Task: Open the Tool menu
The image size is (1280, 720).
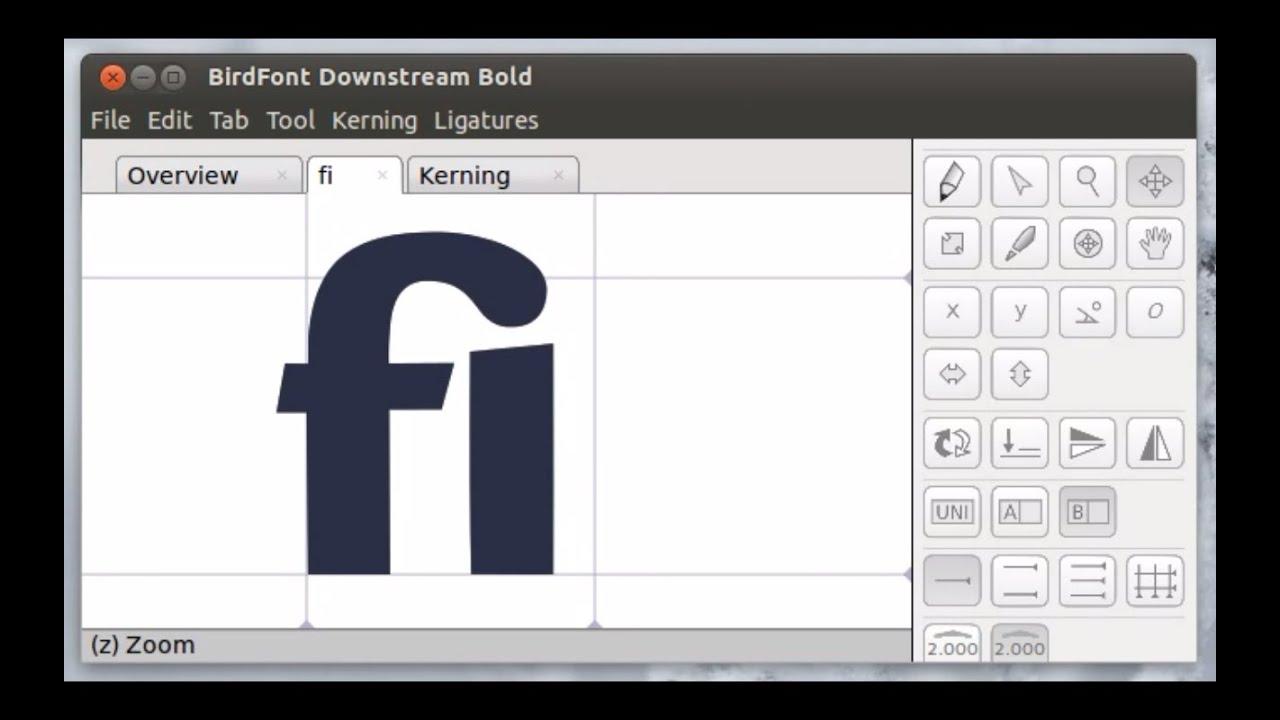Action: point(290,120)
